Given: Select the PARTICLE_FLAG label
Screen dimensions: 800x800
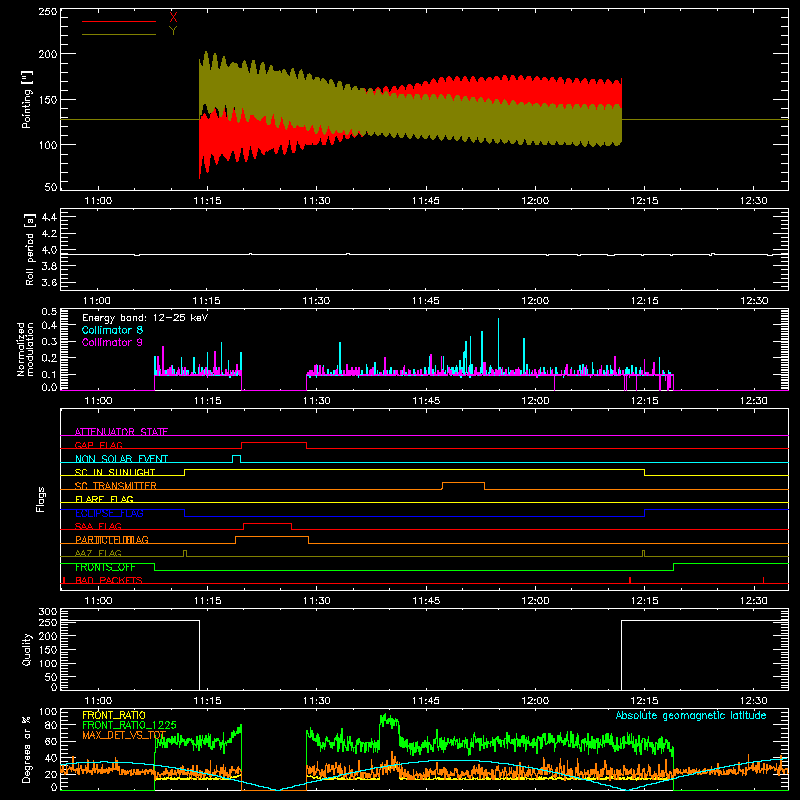Looking at the screenshot, I should [x=112, y=539].
